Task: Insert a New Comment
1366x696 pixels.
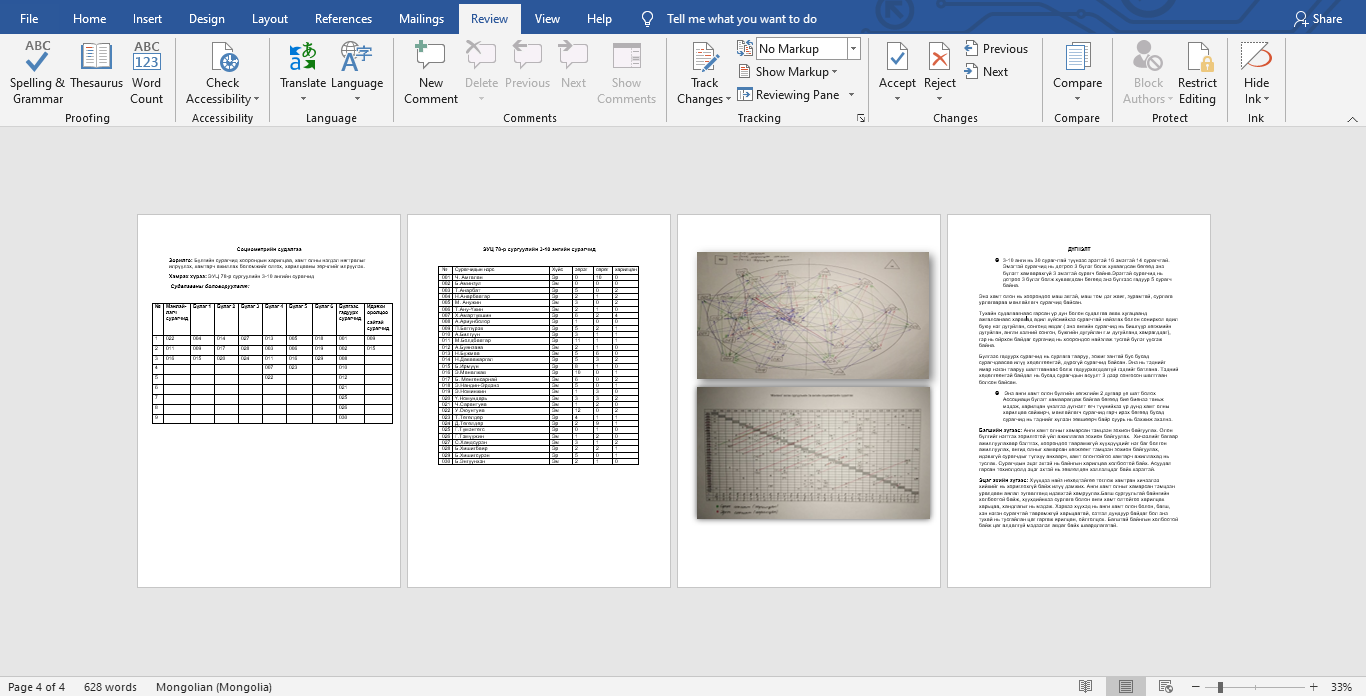Action: [430, 72]
